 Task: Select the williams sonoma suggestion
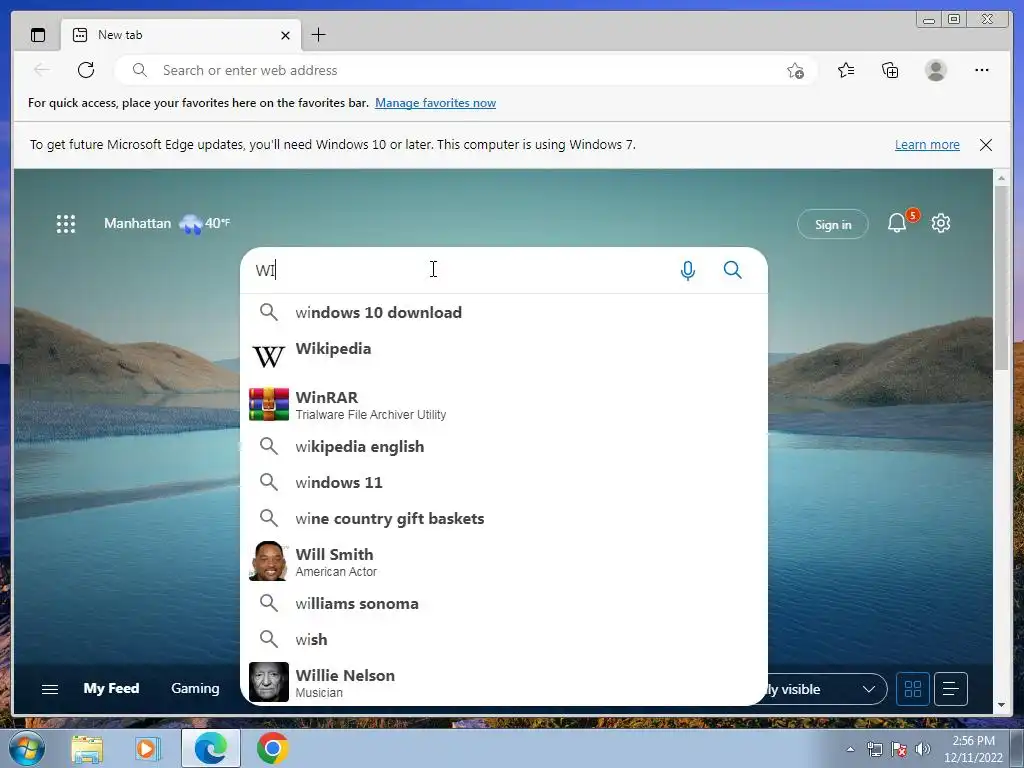click(x=504, y=603)
